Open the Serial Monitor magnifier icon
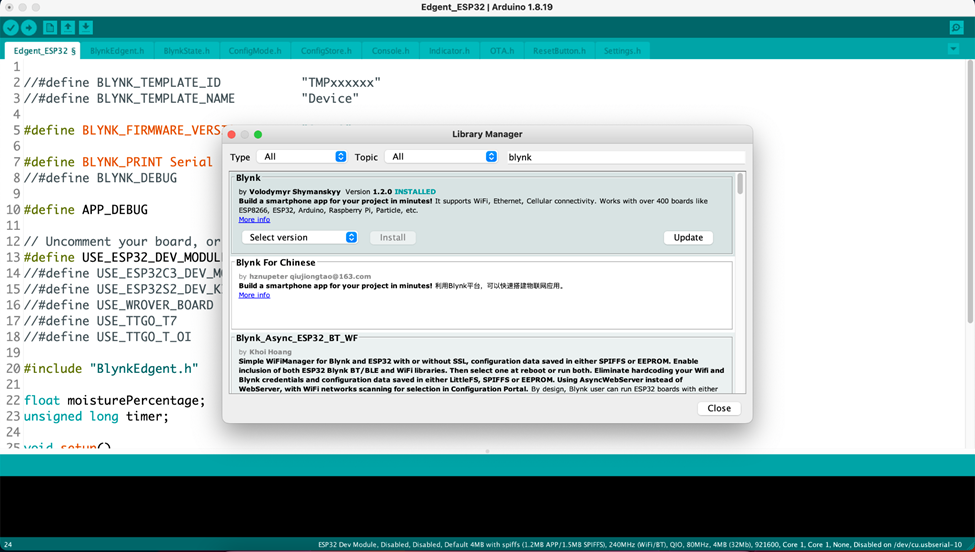The height and width of the screenshot is (552, 975). pyautogui.click(x=956, y=27)
